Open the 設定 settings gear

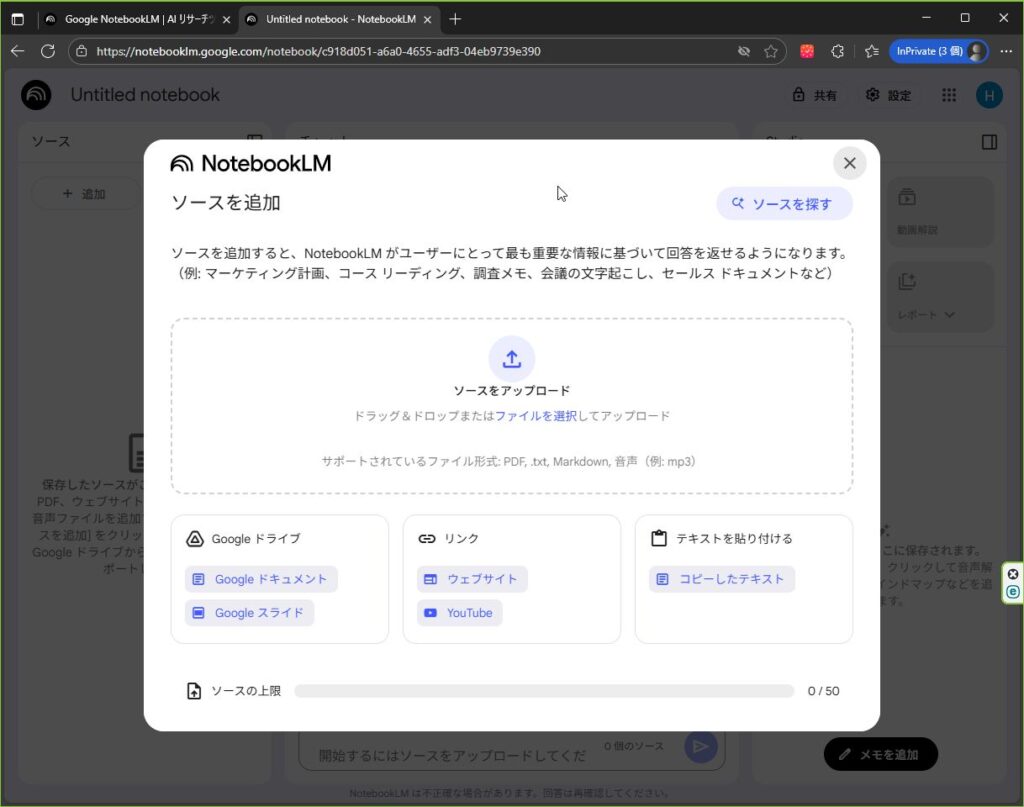888,95
